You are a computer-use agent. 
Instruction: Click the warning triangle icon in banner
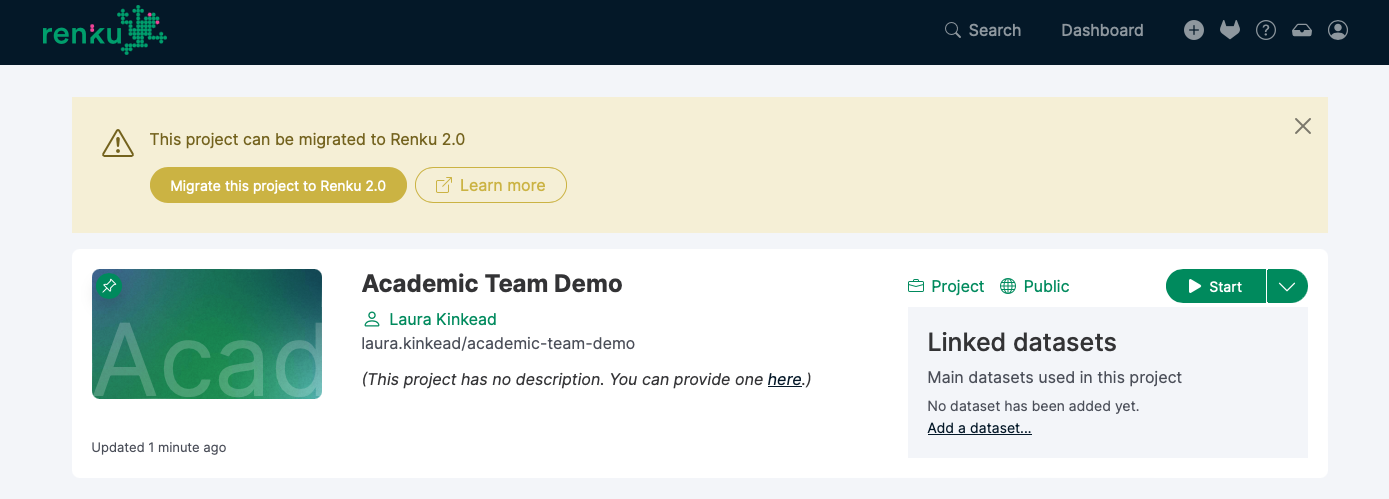(x=118, y=143)
